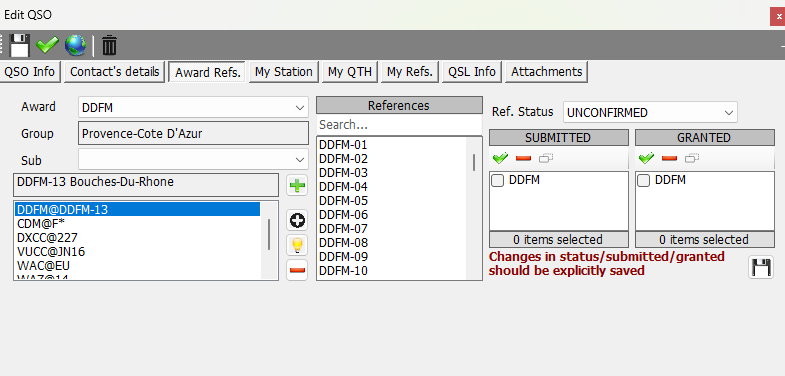Image resolution: width=785 pixels, height=376 pixels.
Task: Select reference DDFM-10
Action: point(392,271)
